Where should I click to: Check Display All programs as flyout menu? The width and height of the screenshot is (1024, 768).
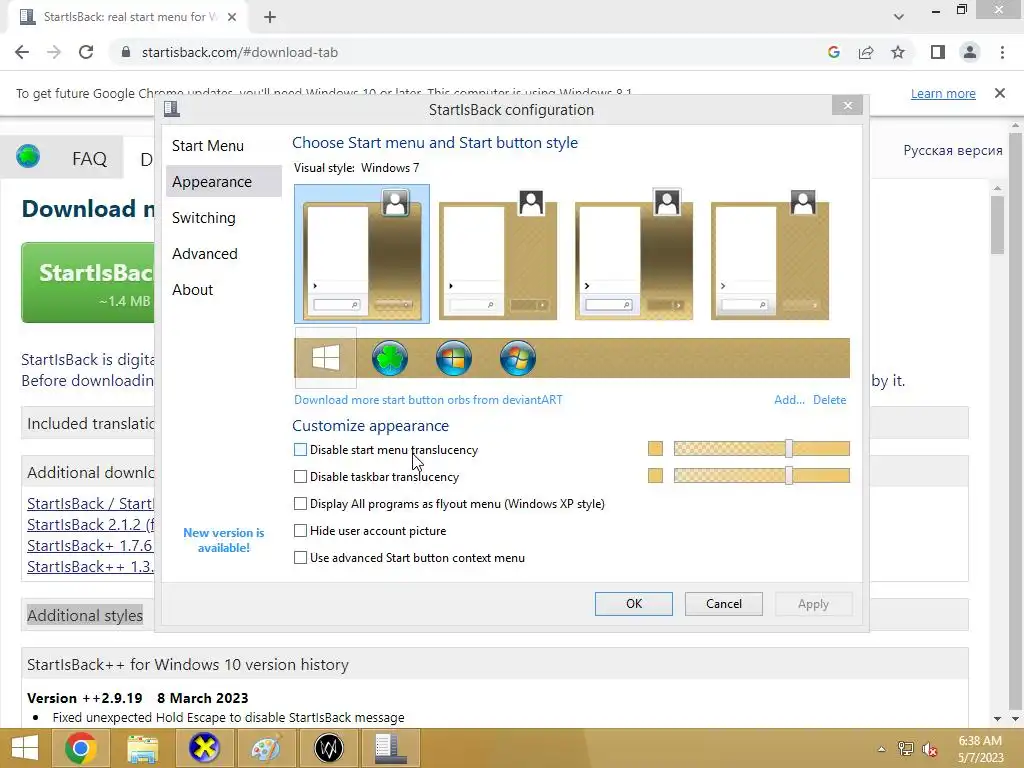(300, 504)
